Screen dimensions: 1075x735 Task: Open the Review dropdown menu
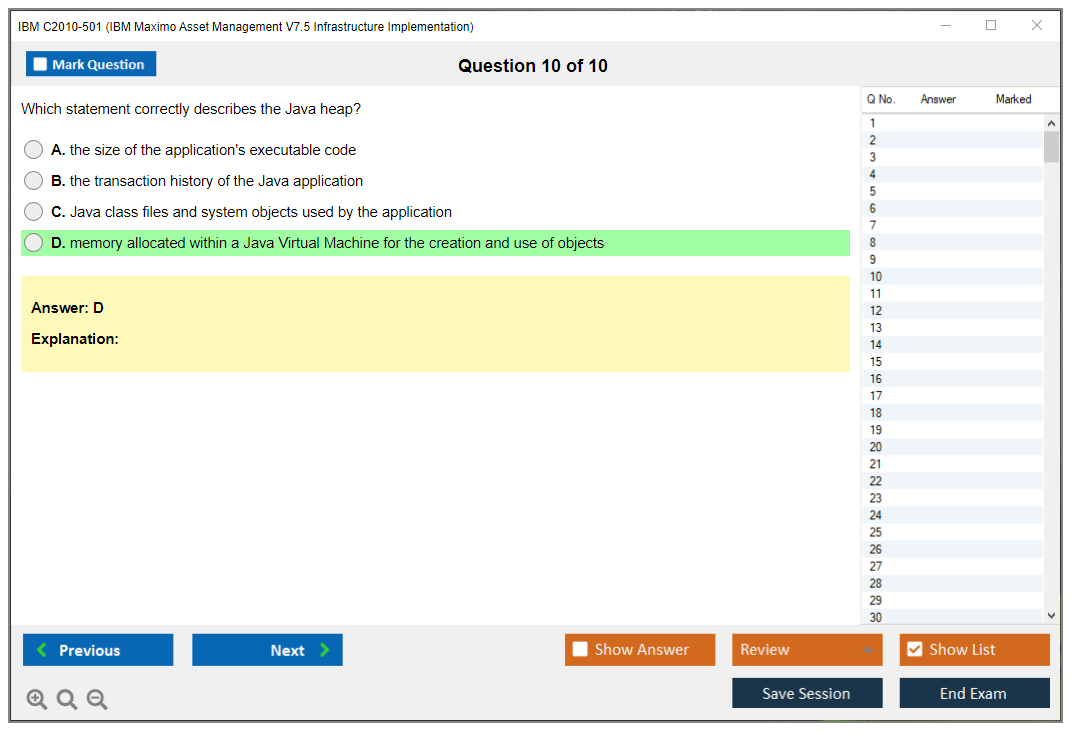point(807,650)
